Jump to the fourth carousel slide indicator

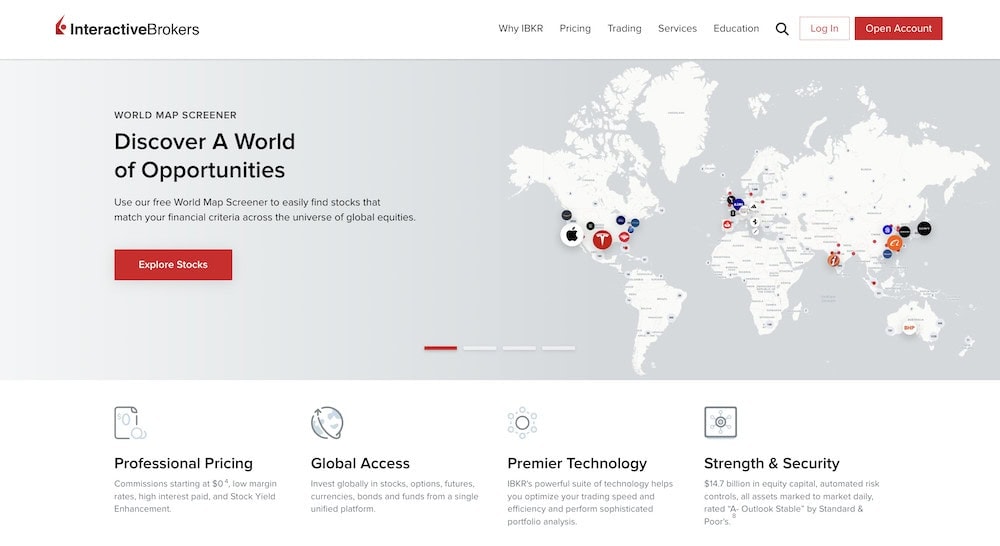tap(558, 348)
